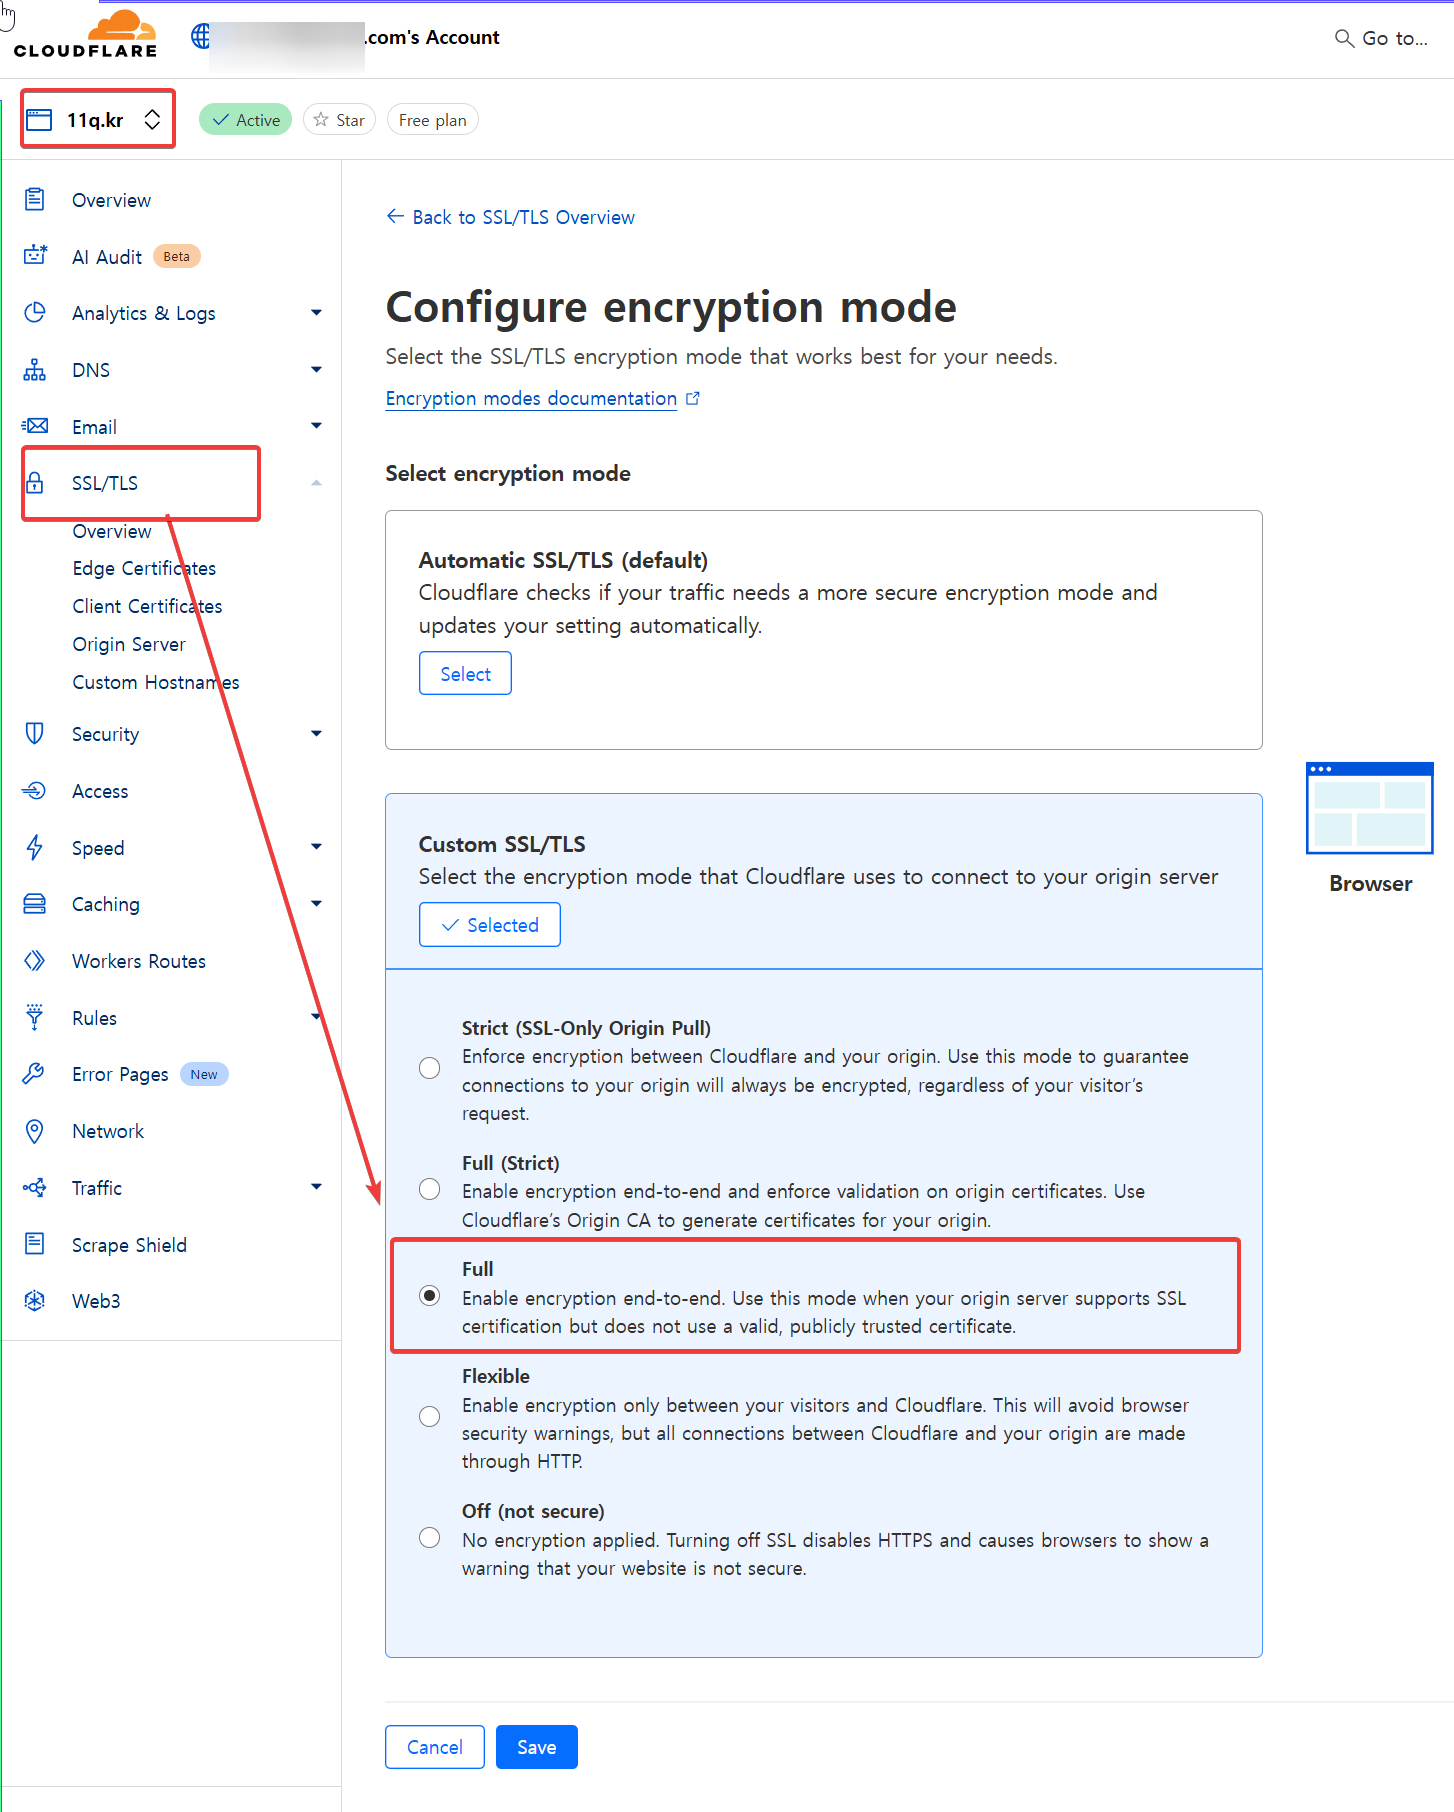Select Strict (SSL-Only Origin Pull) radio button

pyautogui.click(x=429, y=1068)
